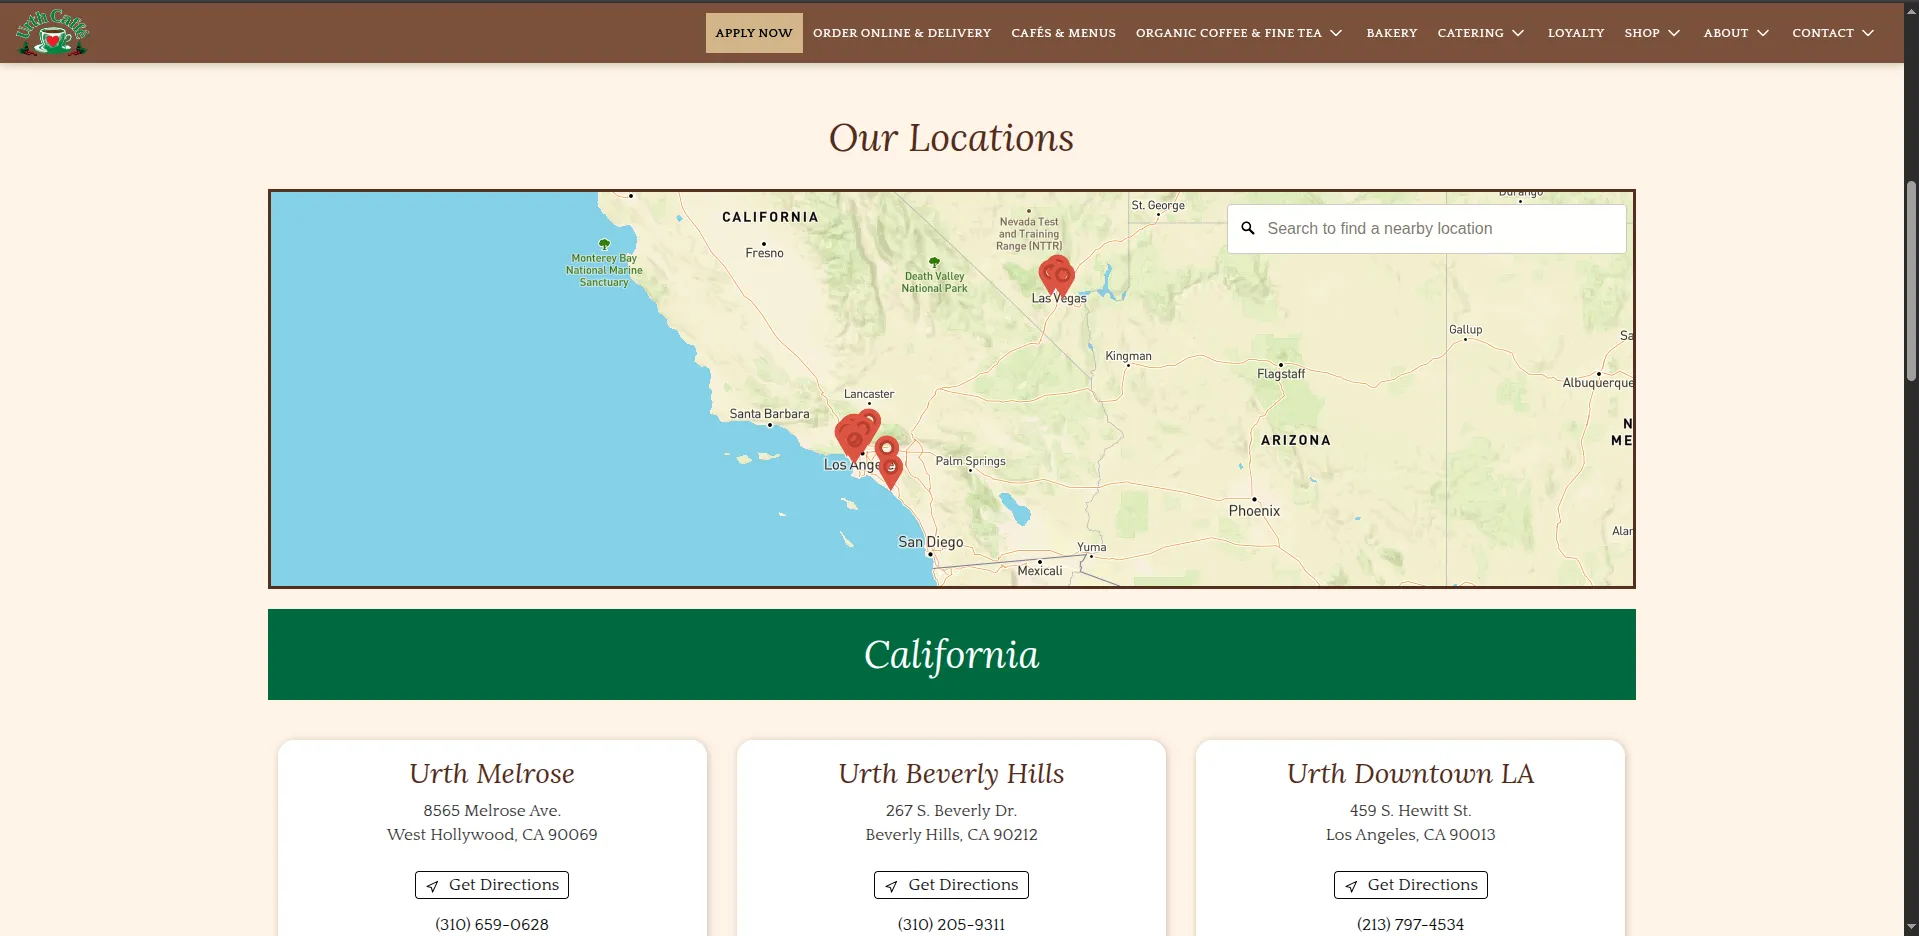Screen dimensions: 1919x936
Task: Expand the About menu
Action: click(x=1736, y=33)
